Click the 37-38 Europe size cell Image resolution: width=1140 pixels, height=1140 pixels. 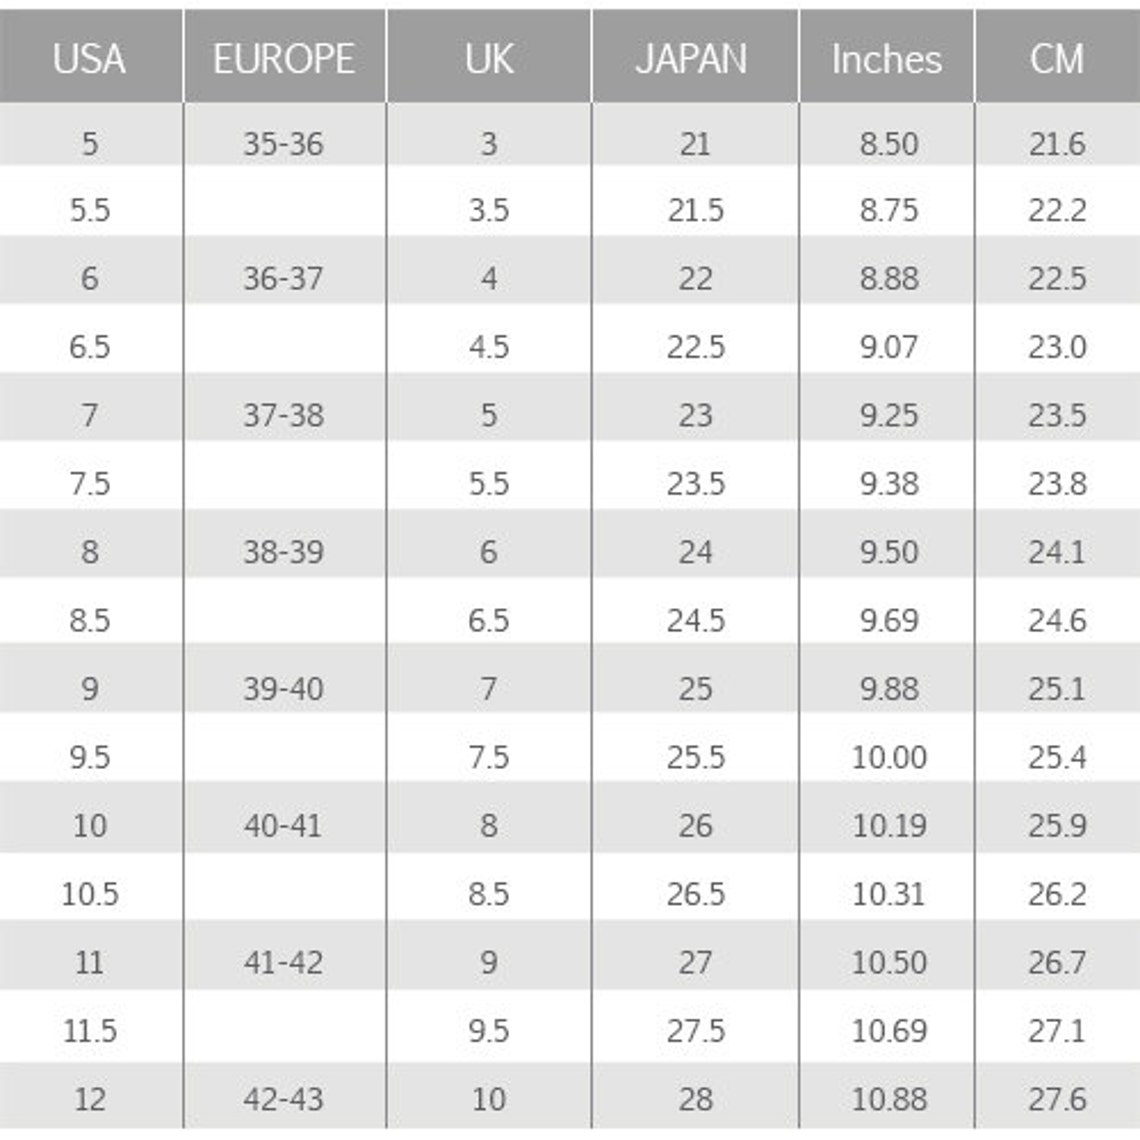[284, 415]
